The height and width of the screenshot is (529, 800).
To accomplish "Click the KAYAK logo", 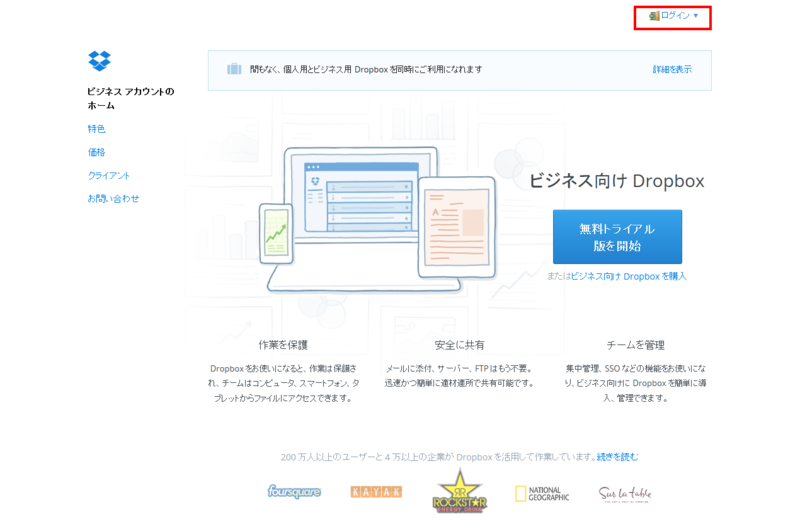I will click(x=376, y=492).
